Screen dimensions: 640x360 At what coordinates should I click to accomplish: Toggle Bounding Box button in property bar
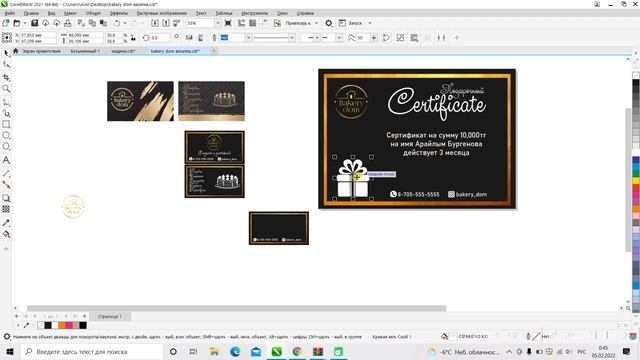tap(414, 38)
